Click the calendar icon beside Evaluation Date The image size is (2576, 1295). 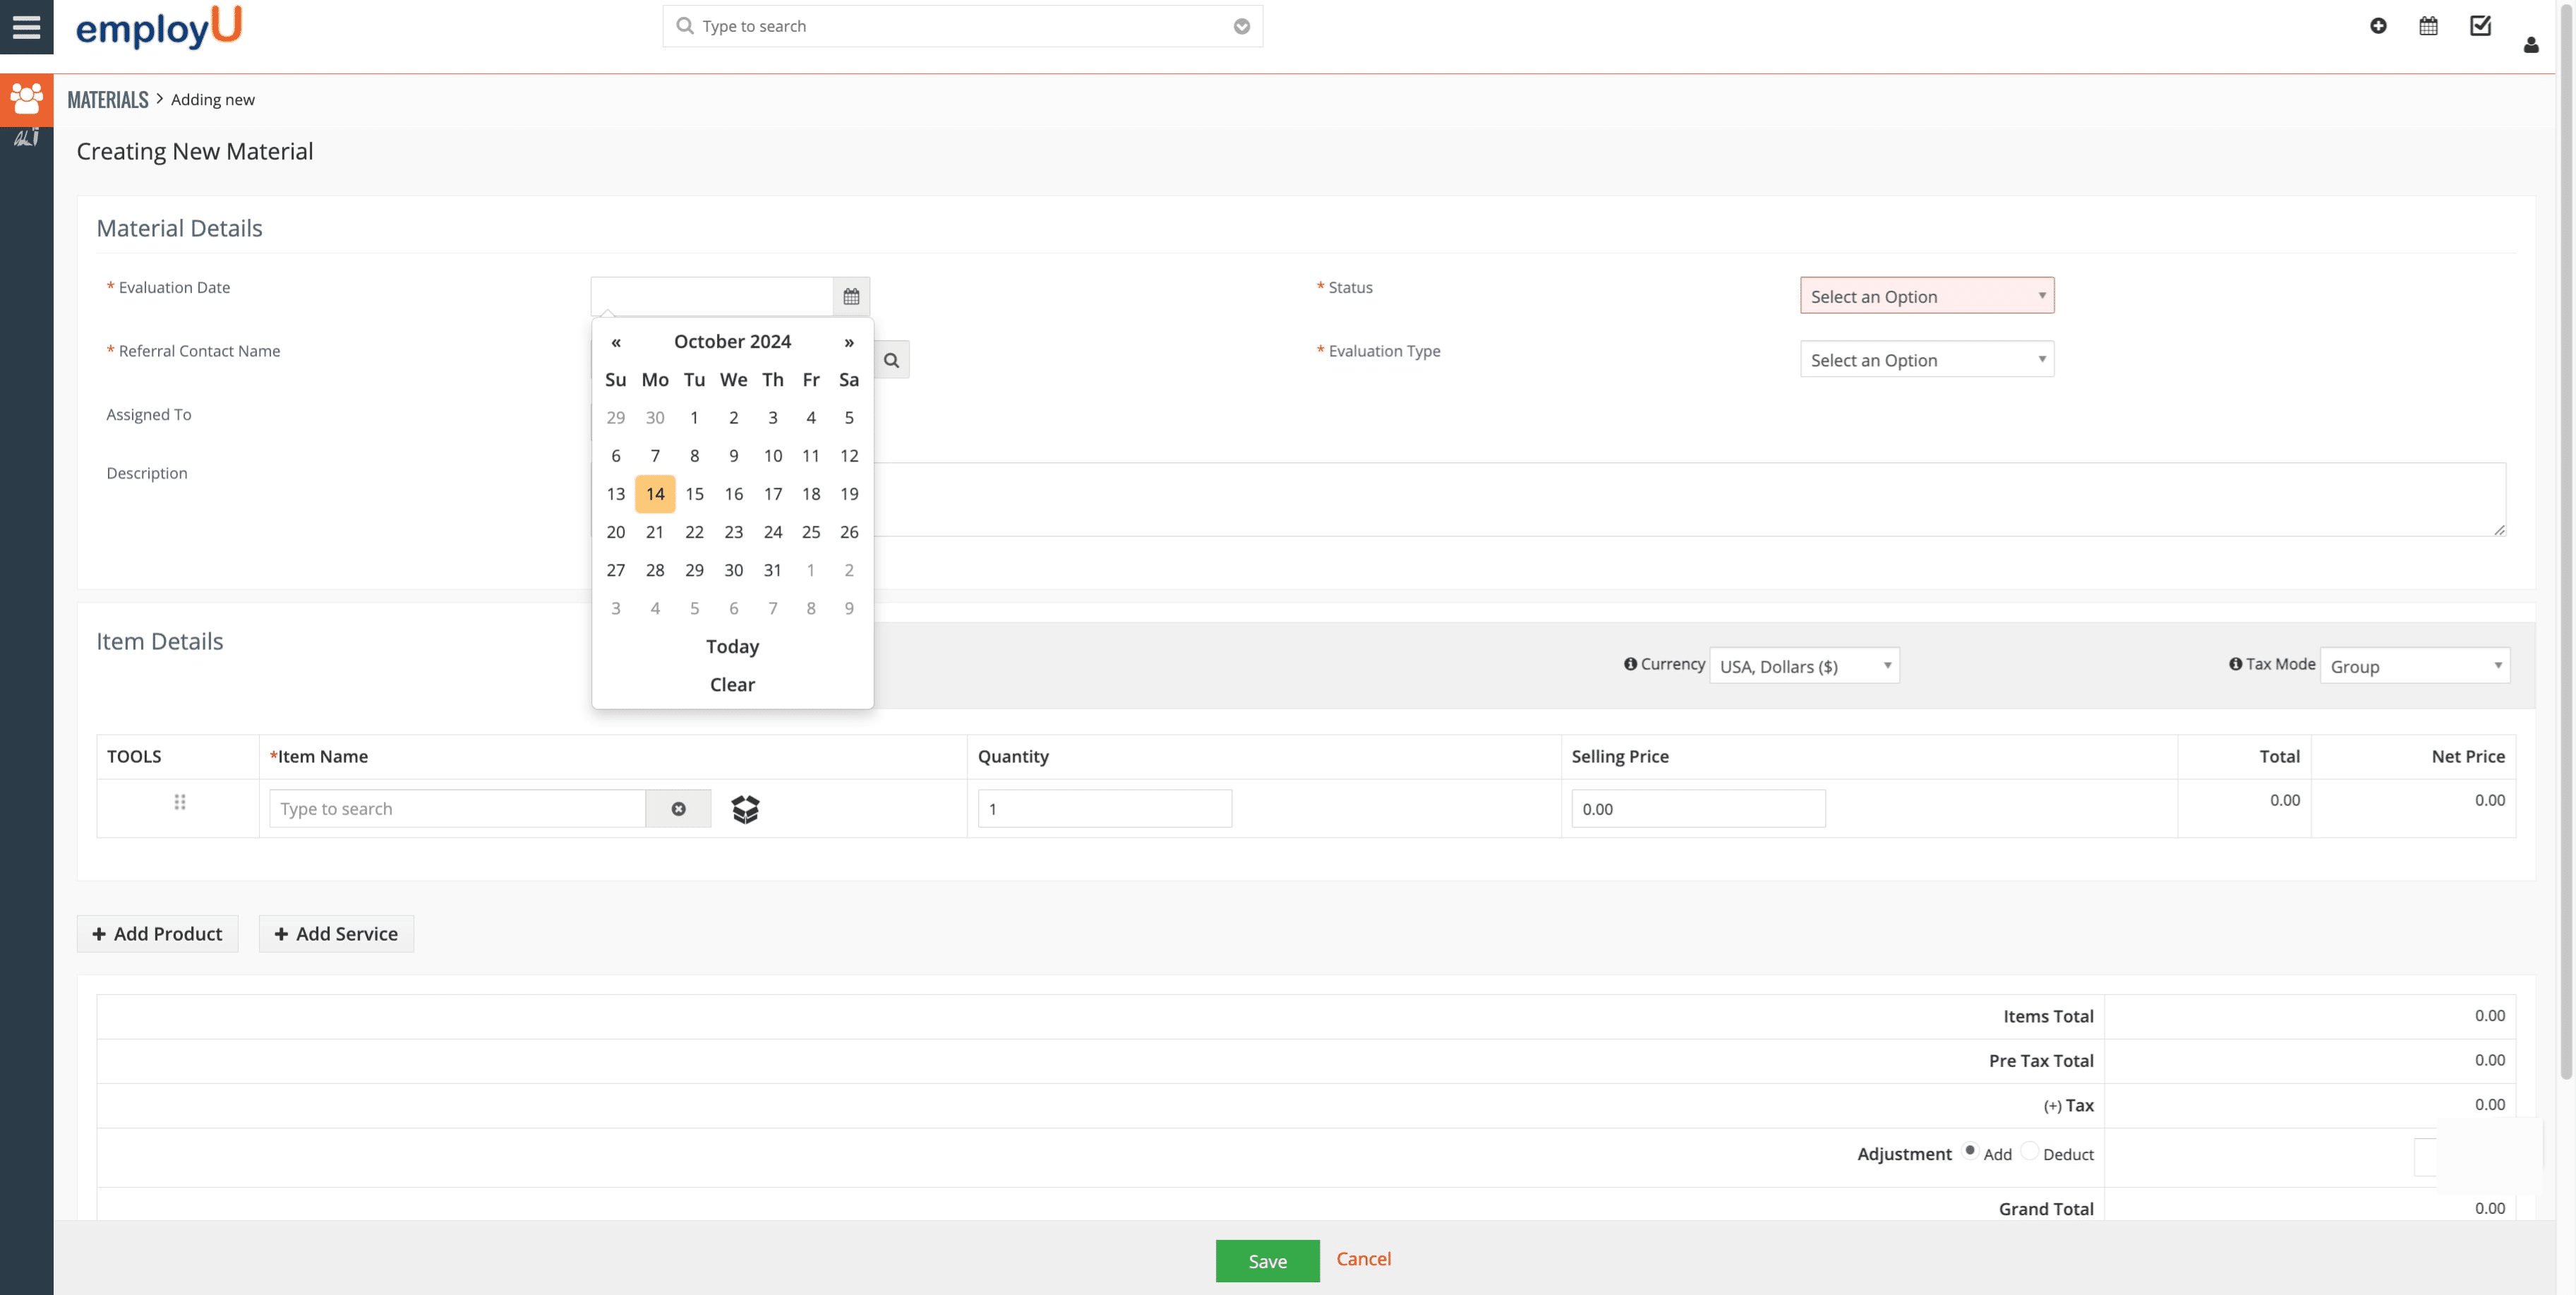[851, 296]
